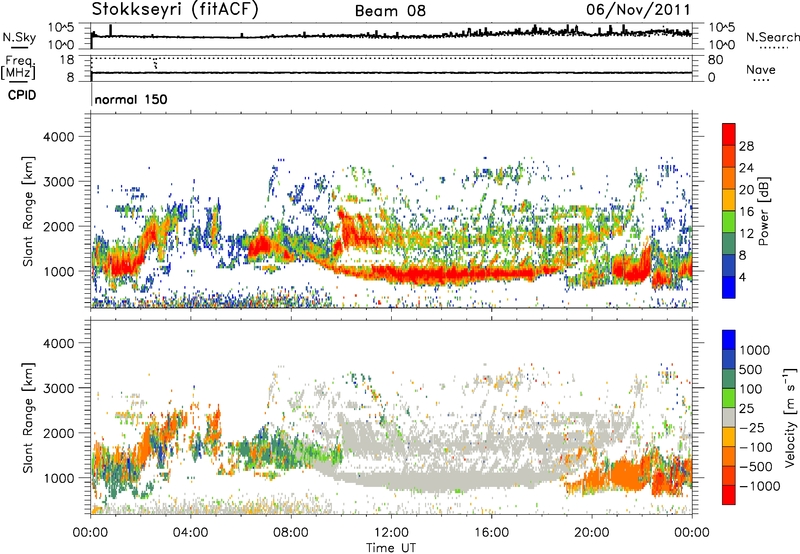
Task: Click the "12:00" time tick label
Action: 391,533
